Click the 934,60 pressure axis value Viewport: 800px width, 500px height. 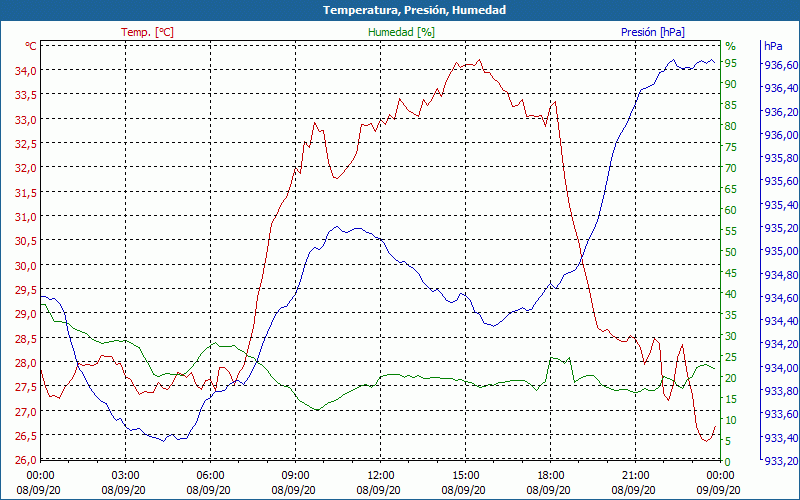coord(781,298)
